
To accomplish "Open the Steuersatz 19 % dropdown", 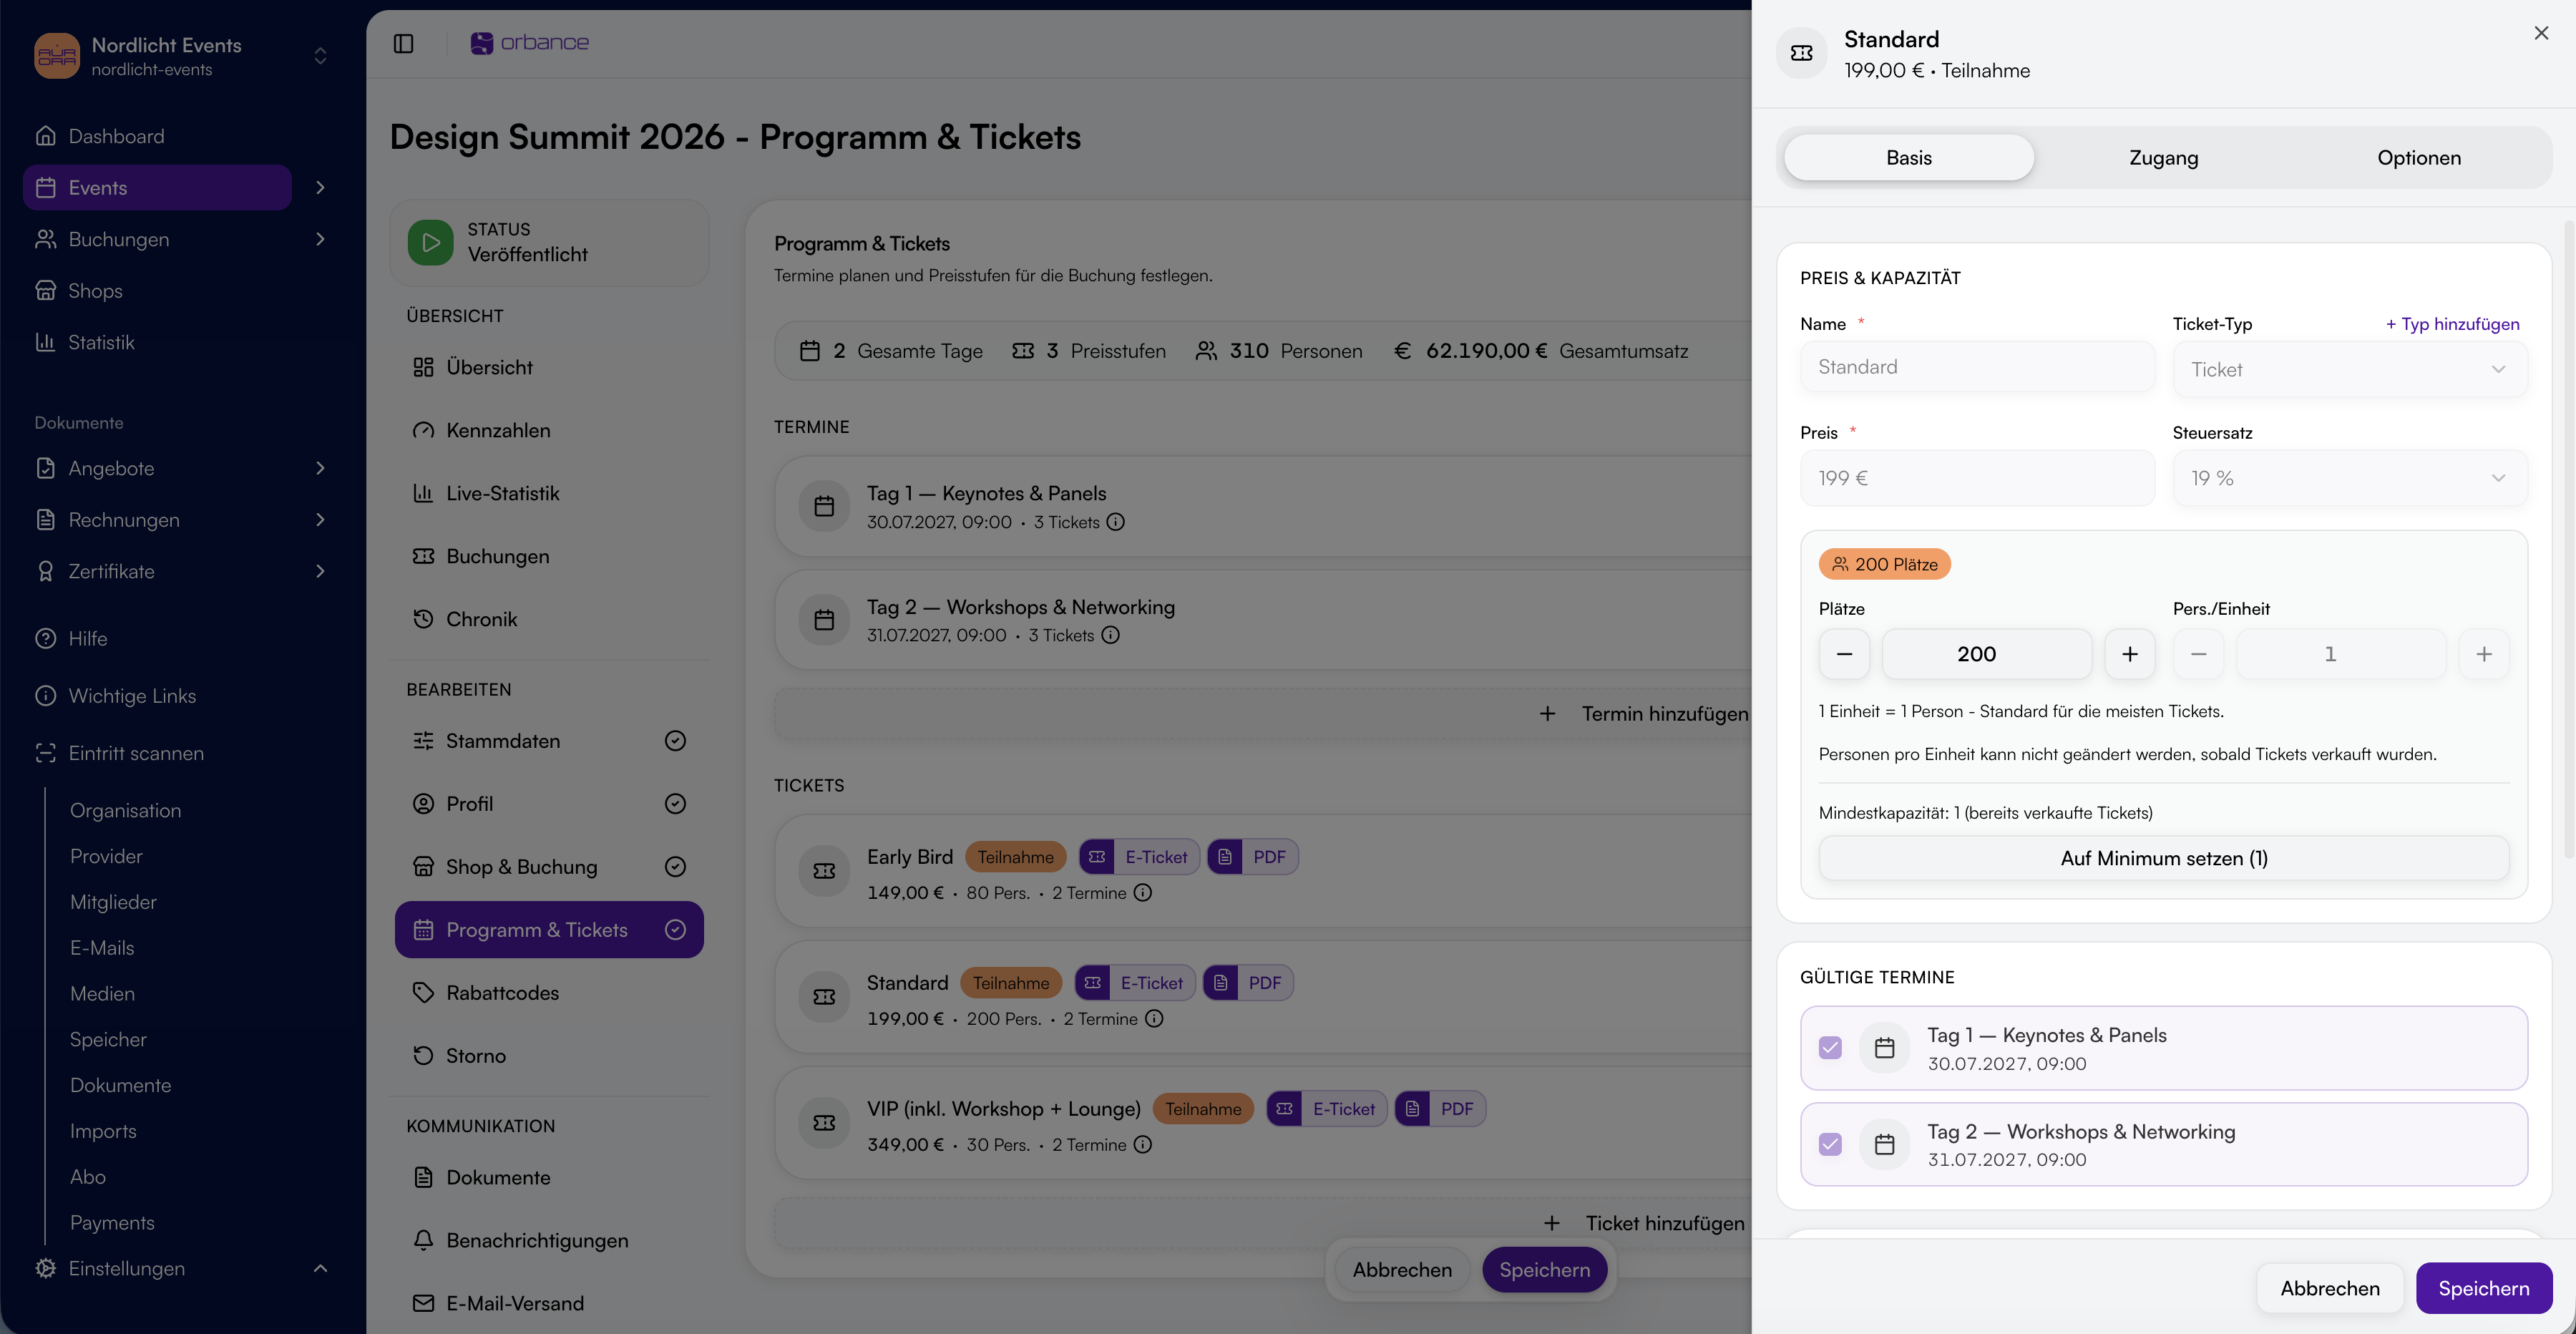I will (2349, 478).
